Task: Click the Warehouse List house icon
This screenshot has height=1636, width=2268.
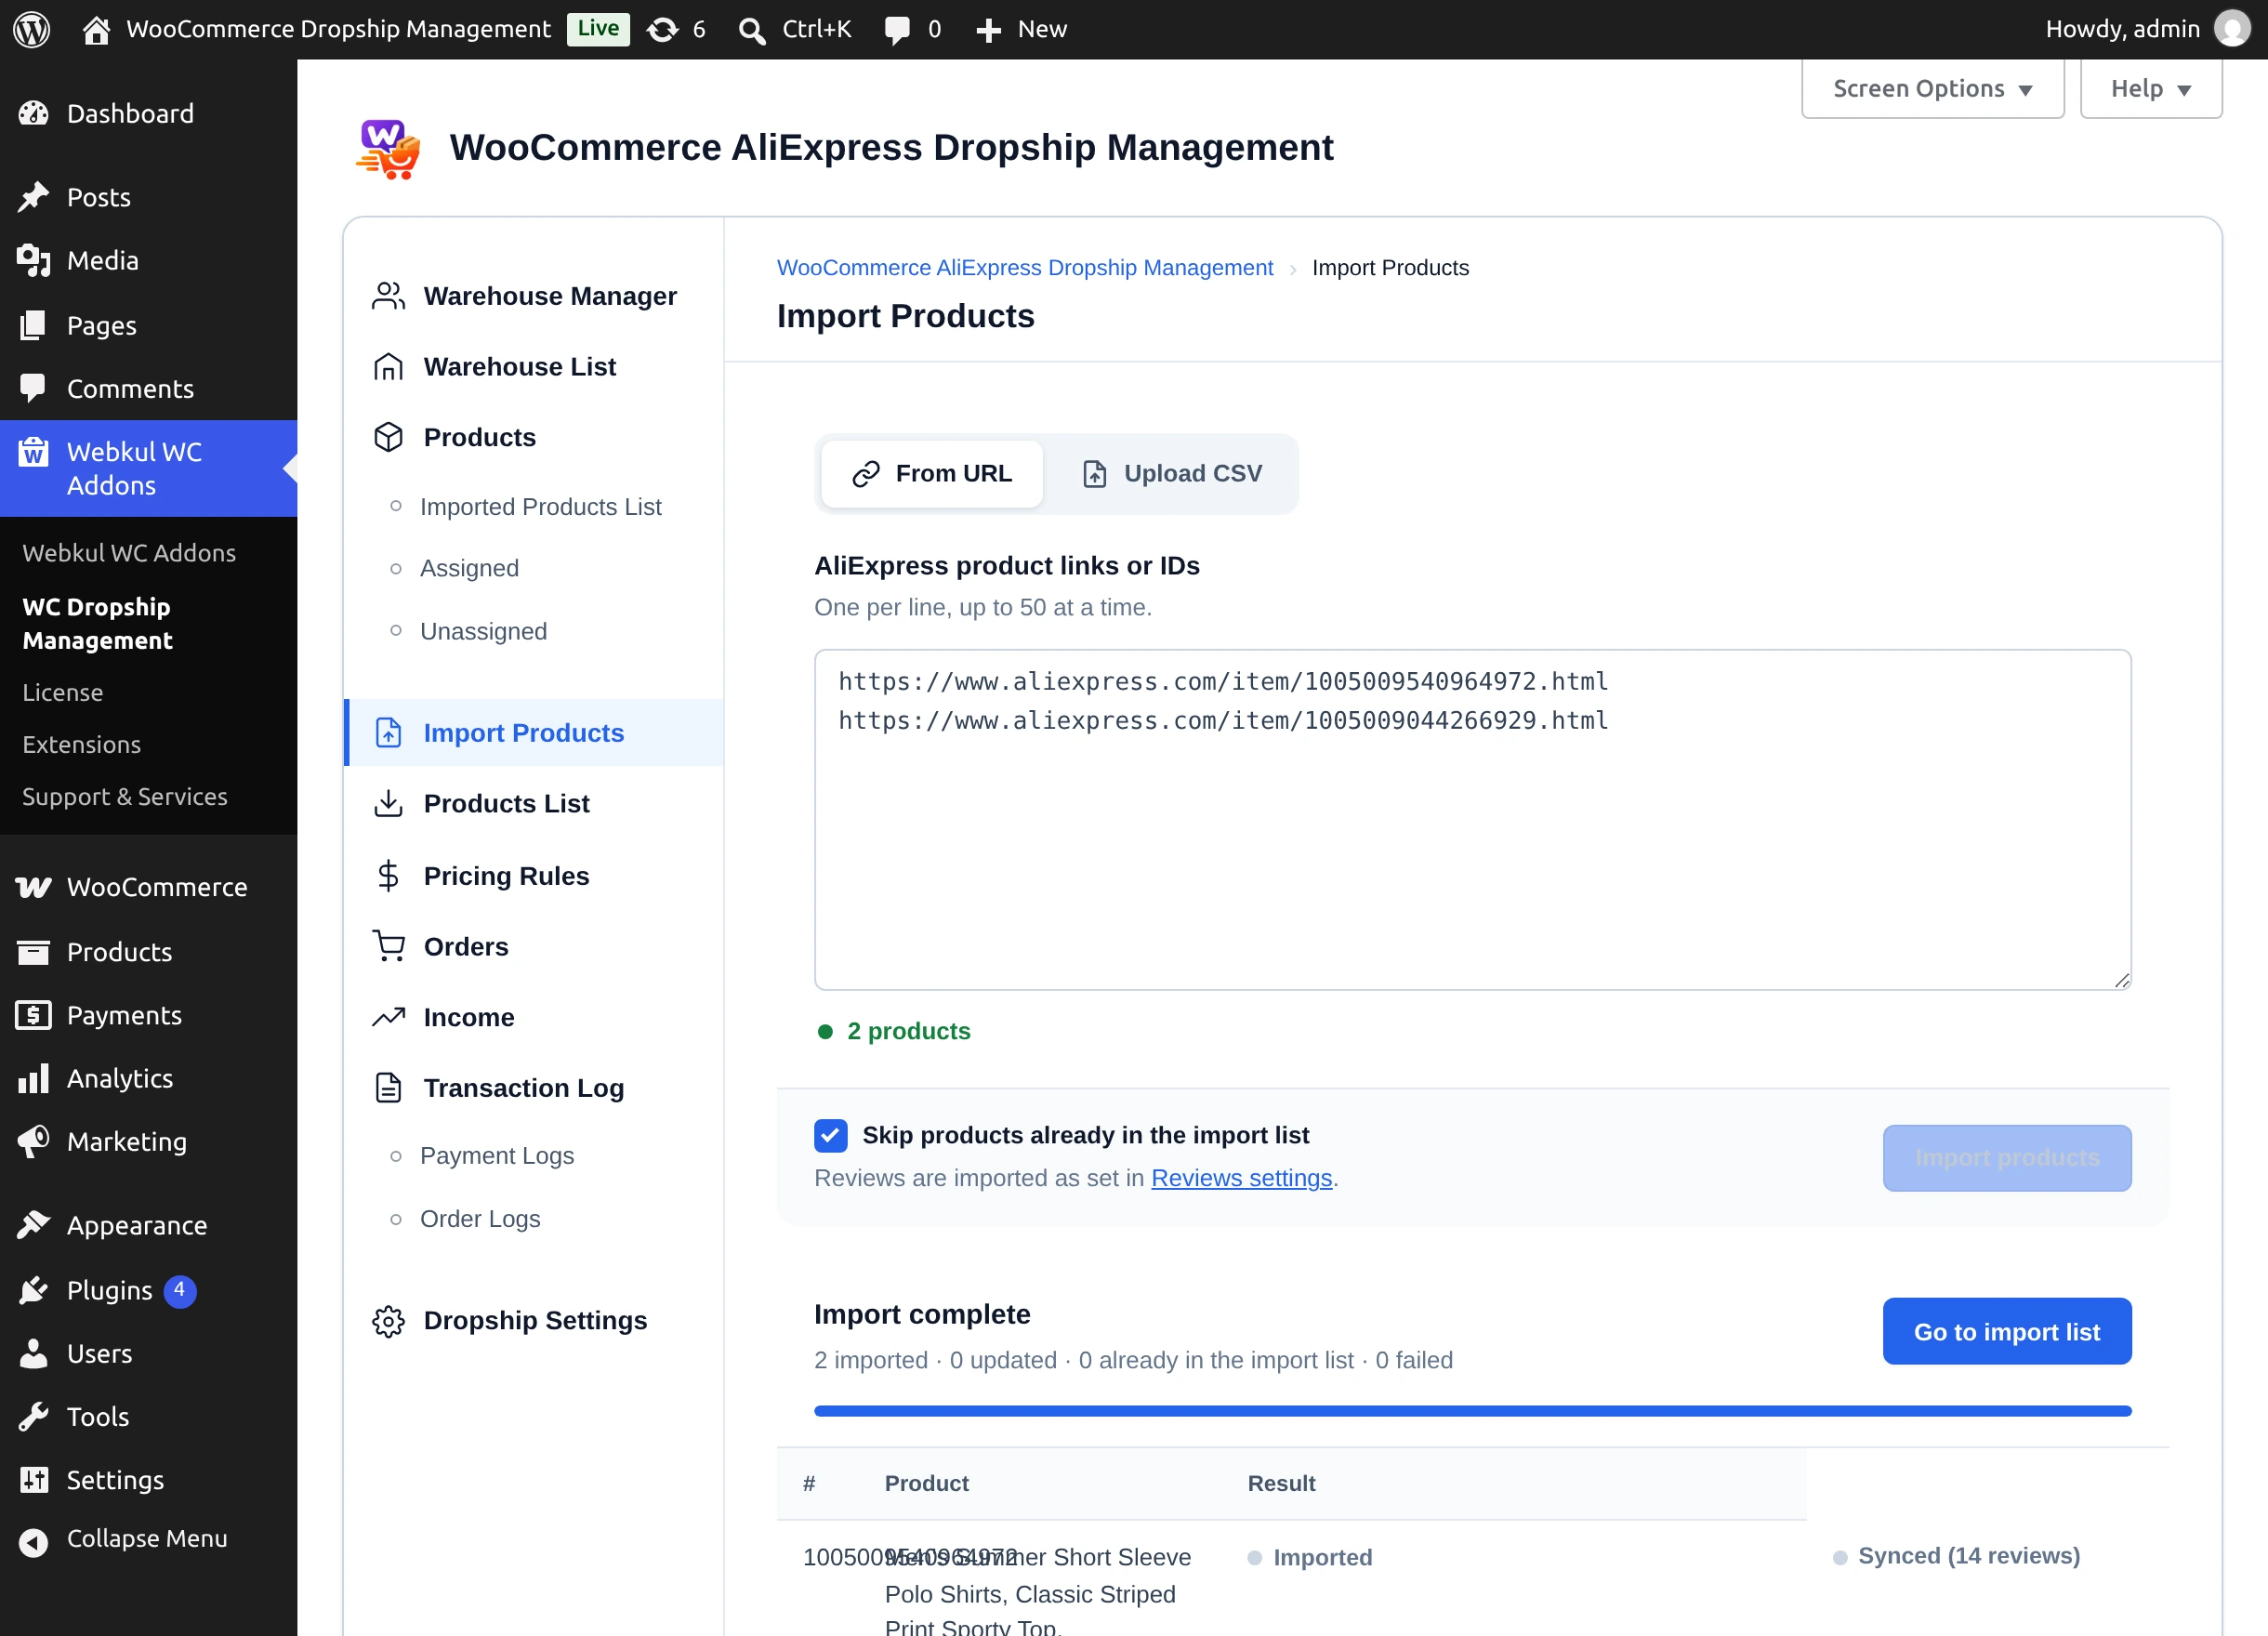Action: [x=388, y=367]
